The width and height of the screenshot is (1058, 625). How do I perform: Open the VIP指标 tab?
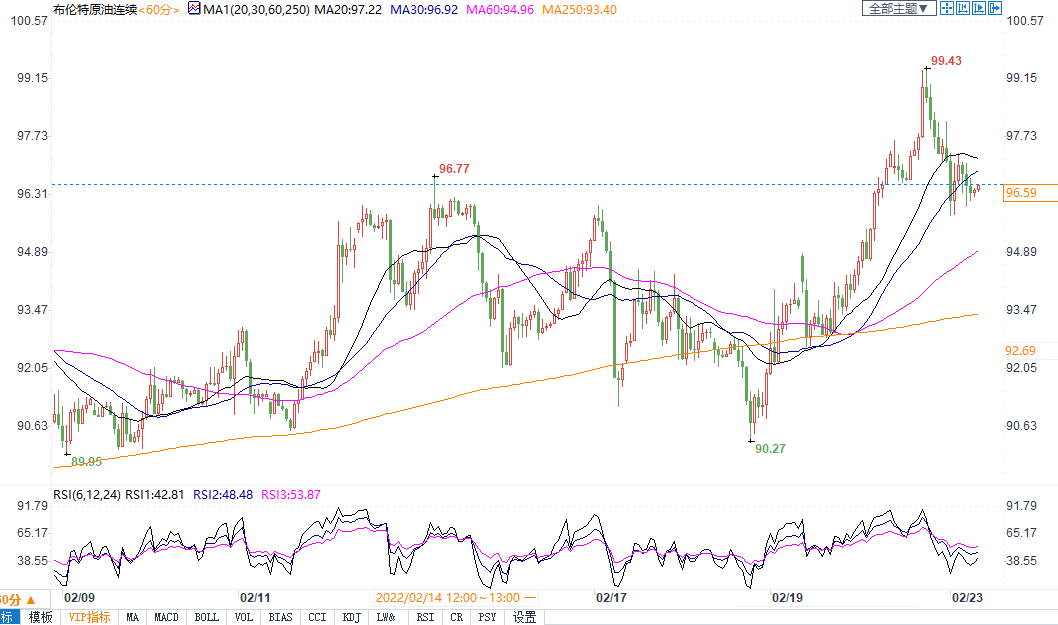89,617
